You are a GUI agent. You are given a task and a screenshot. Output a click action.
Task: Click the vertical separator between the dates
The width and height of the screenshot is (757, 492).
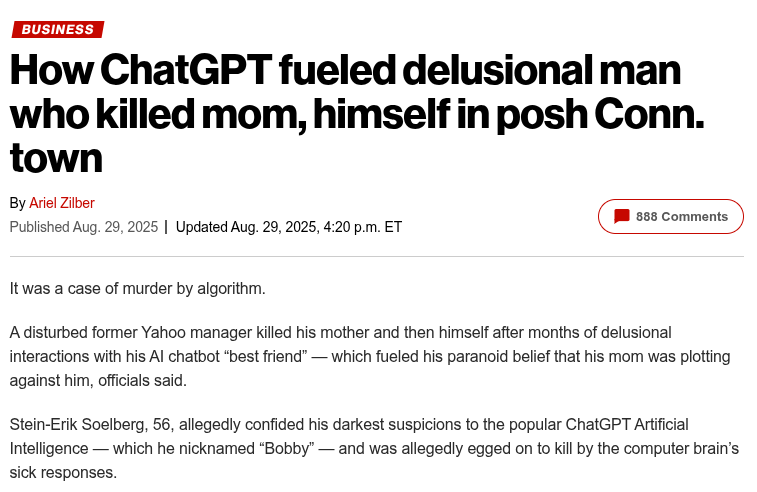166,227
